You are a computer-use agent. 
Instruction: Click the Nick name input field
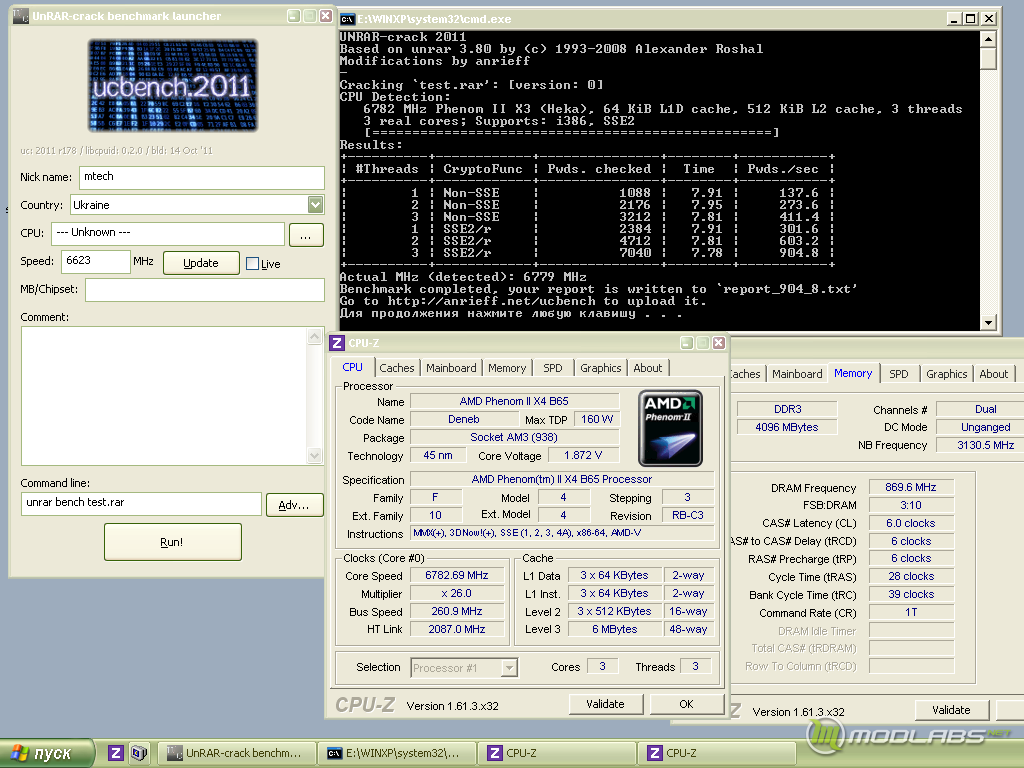click(201, 177)
